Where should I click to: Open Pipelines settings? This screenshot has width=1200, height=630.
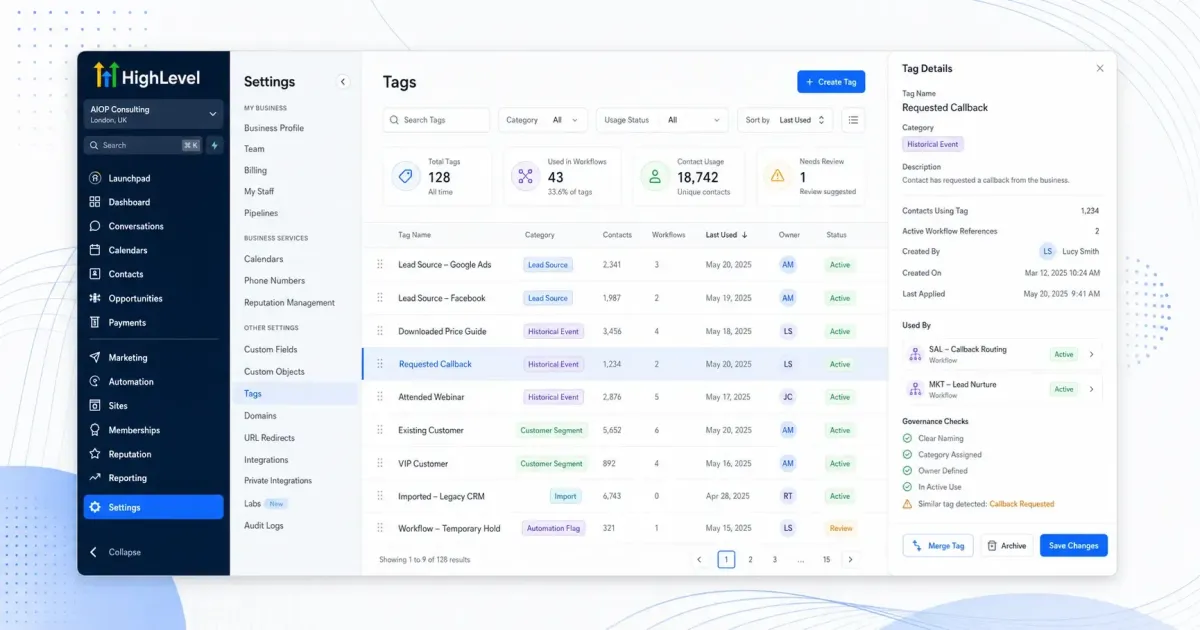point(261,213)
